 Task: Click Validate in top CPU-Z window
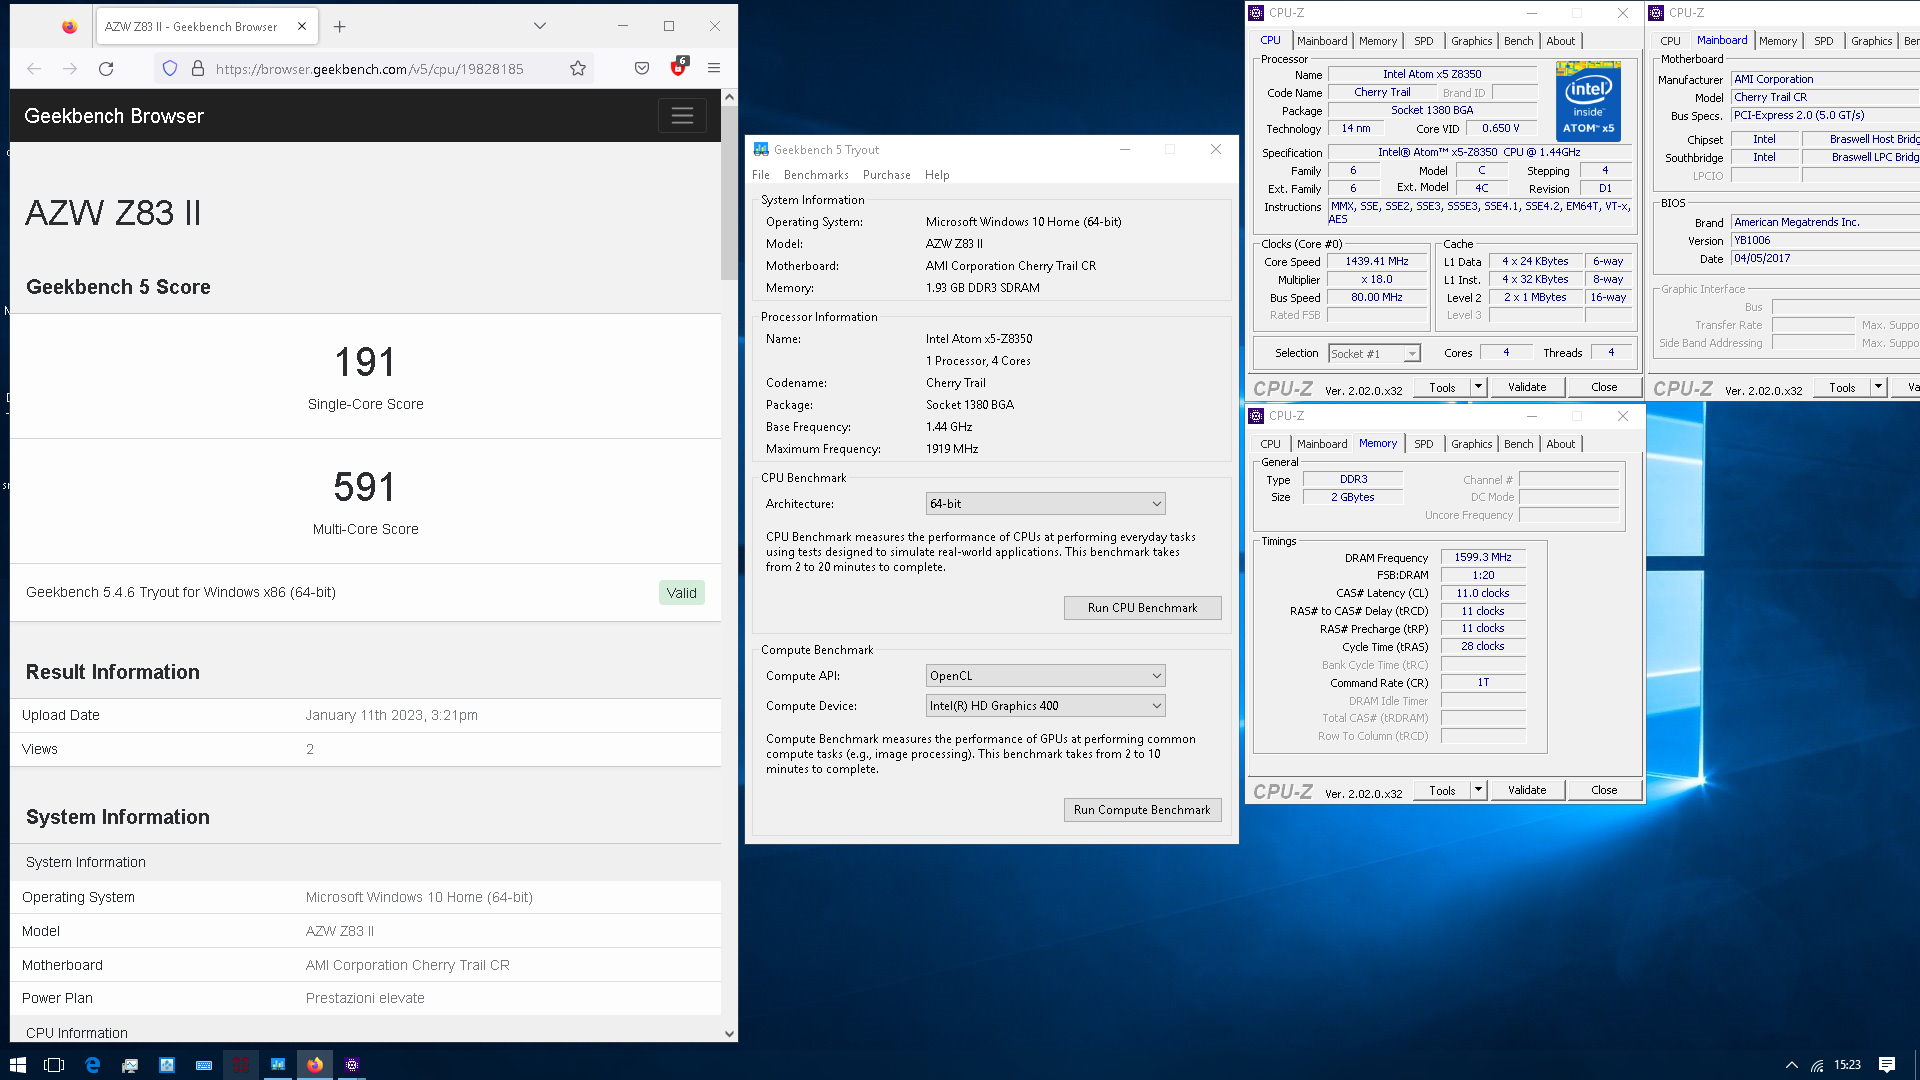(x=1527, y=388)
